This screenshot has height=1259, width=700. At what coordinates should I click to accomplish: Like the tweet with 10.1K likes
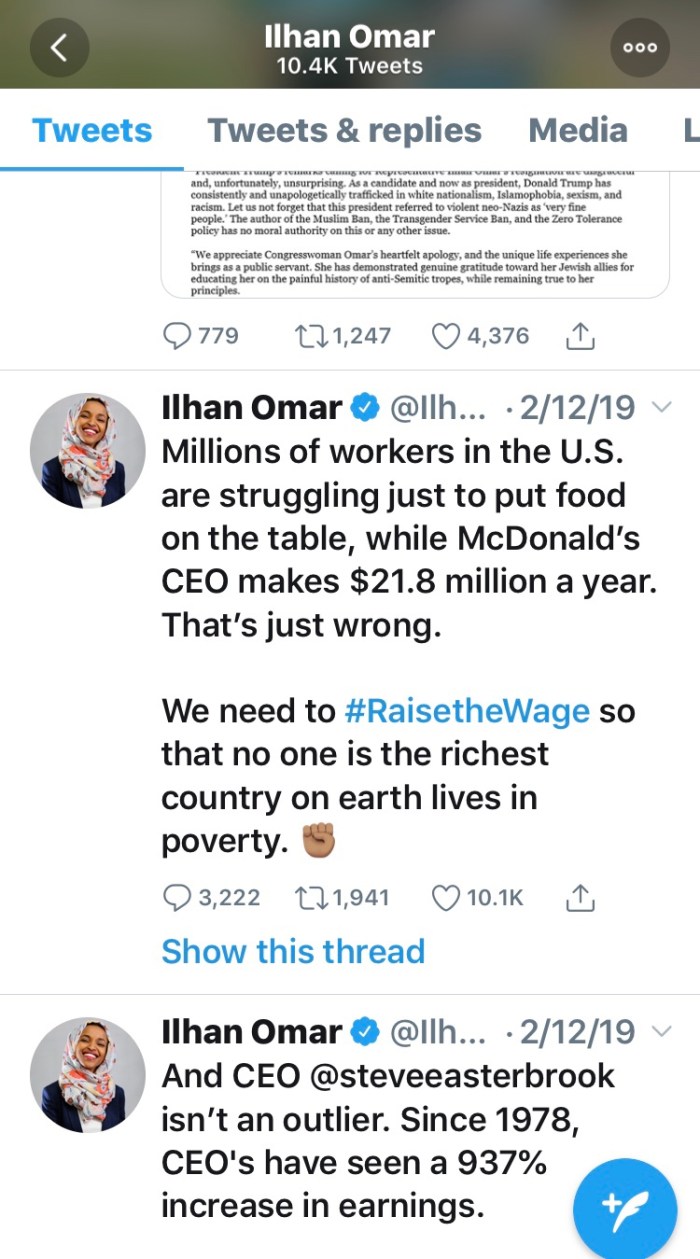[x=445, y=898]
